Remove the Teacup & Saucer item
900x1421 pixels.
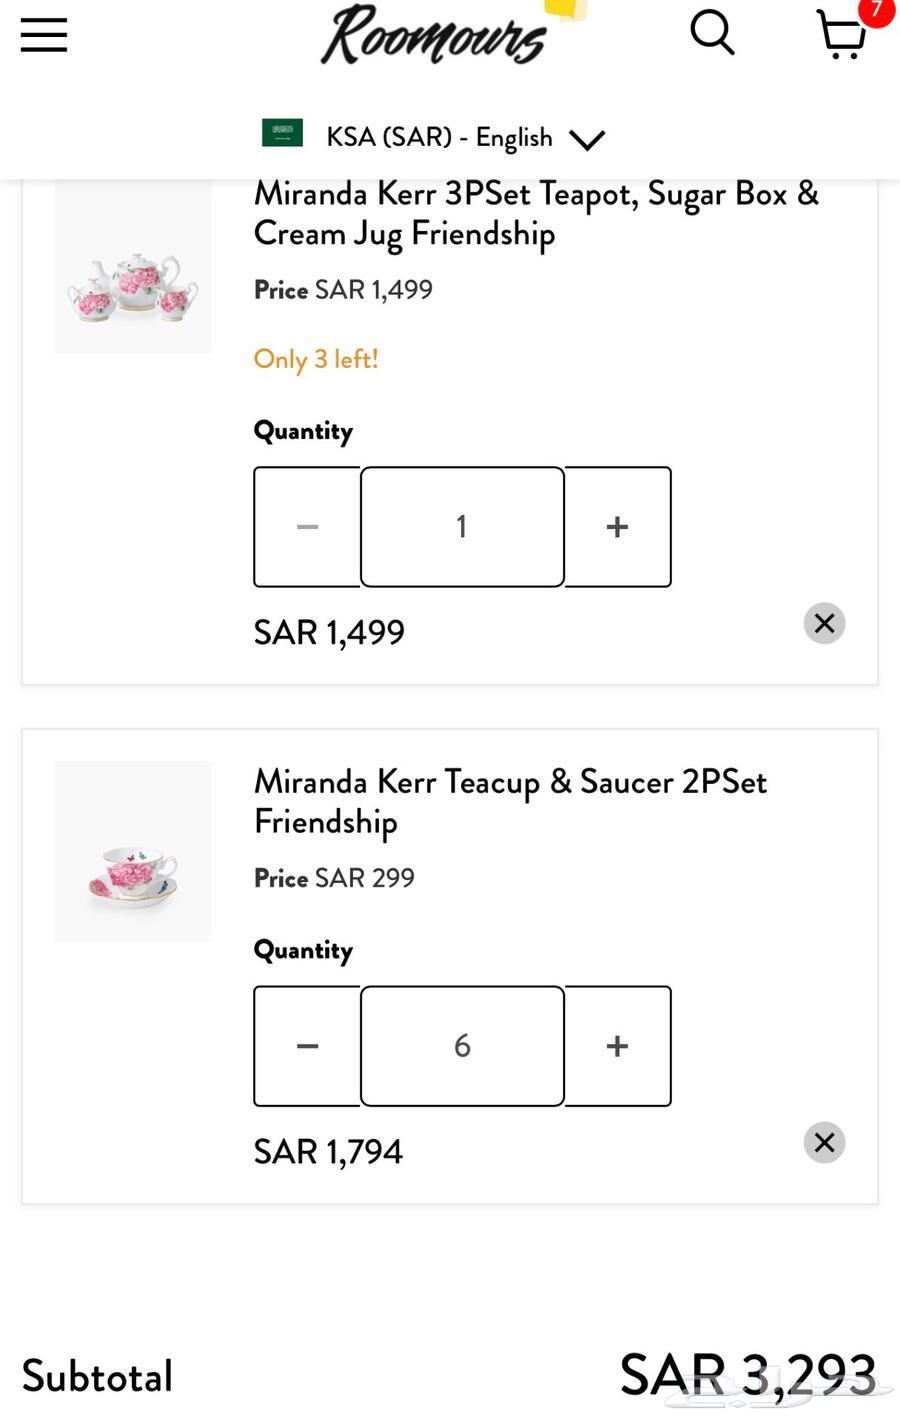tap(824, 1143)
